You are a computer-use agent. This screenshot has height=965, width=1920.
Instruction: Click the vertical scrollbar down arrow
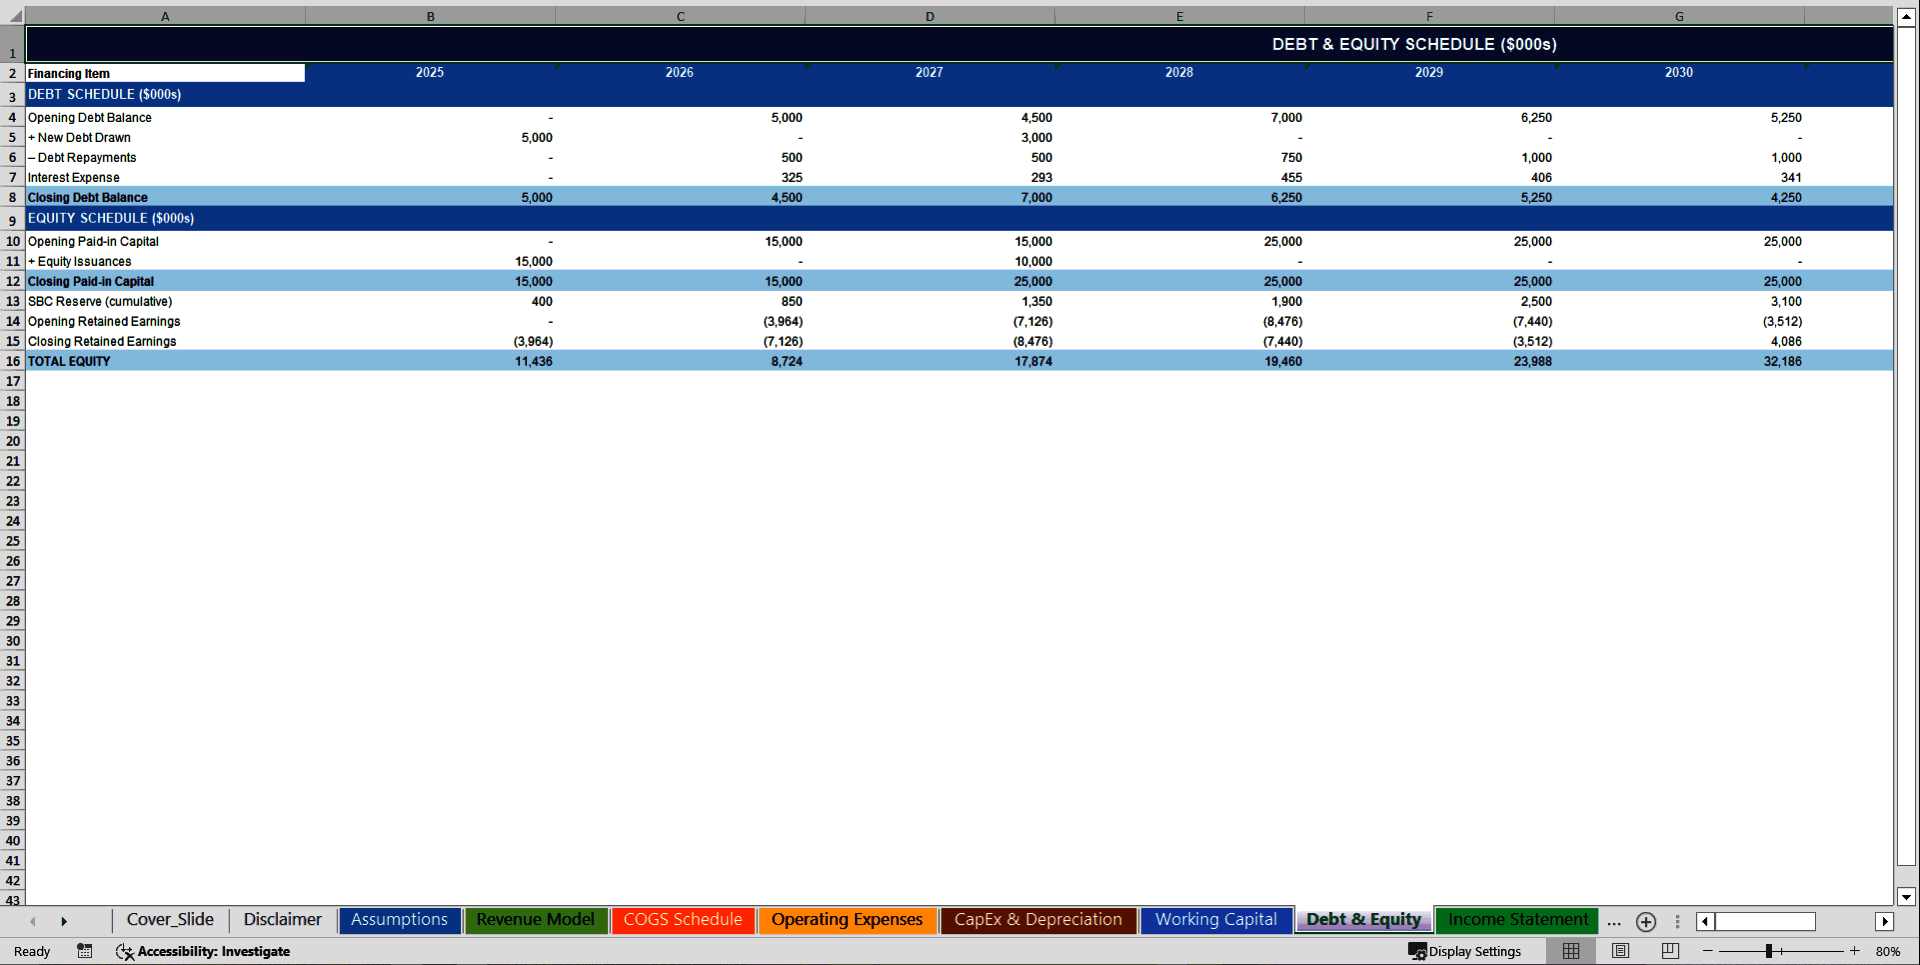pyautogui.click(x=1908, y=897)
